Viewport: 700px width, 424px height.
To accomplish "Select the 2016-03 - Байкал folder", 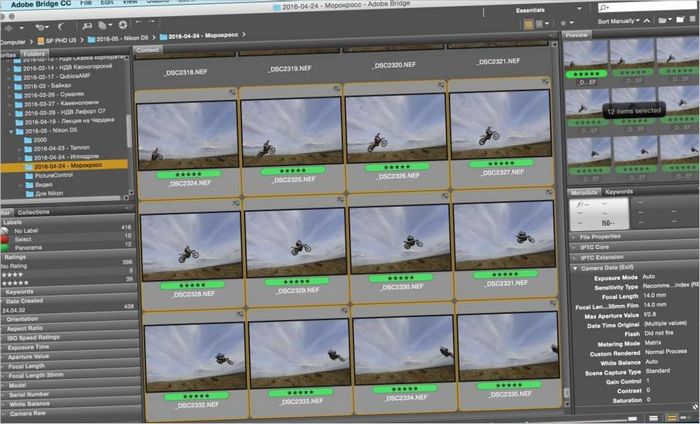I will [47, 86].
